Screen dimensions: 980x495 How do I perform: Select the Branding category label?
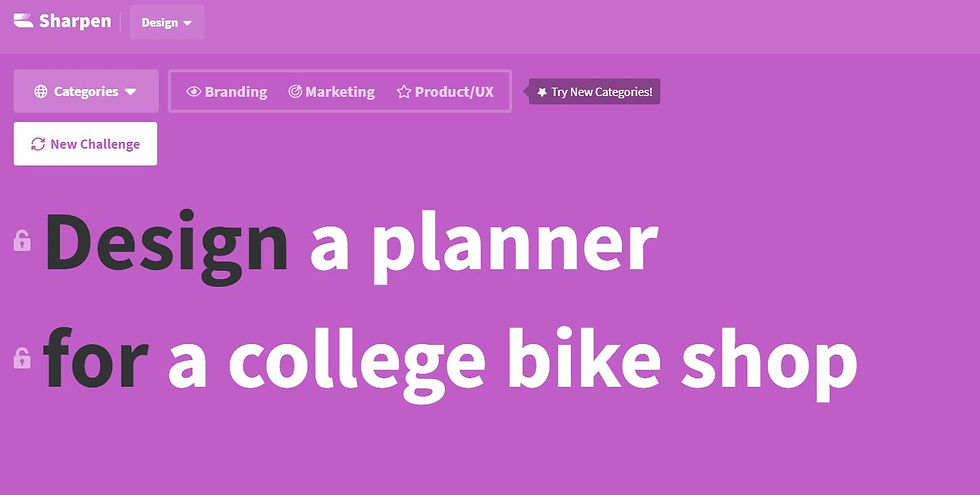[x=236, y=92]
